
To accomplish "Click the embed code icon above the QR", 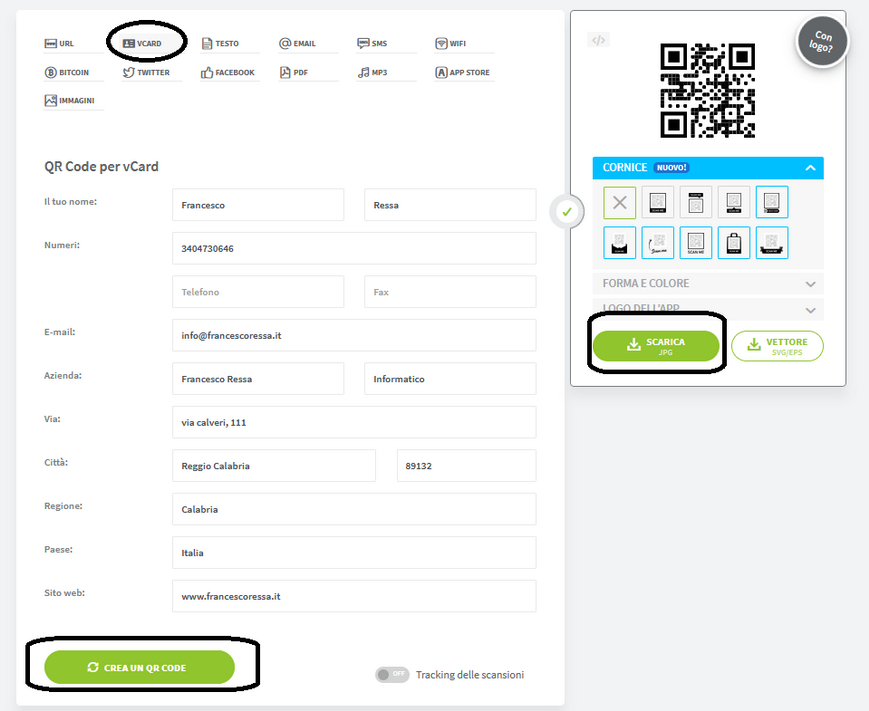I will [x=599, y=40].
